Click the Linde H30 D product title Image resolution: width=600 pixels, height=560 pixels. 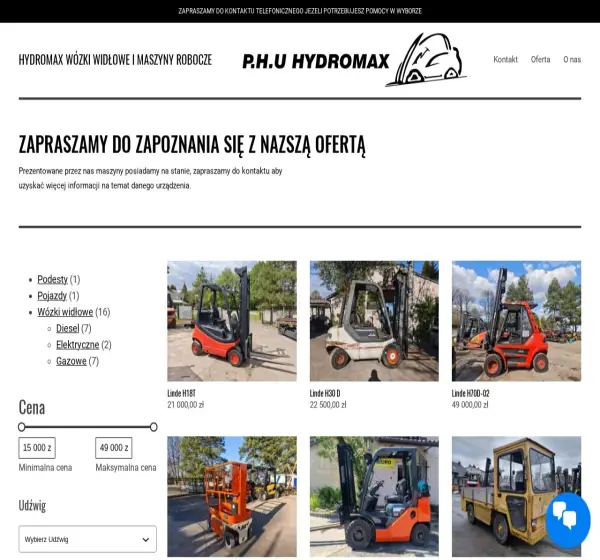(x=325, y=393)
